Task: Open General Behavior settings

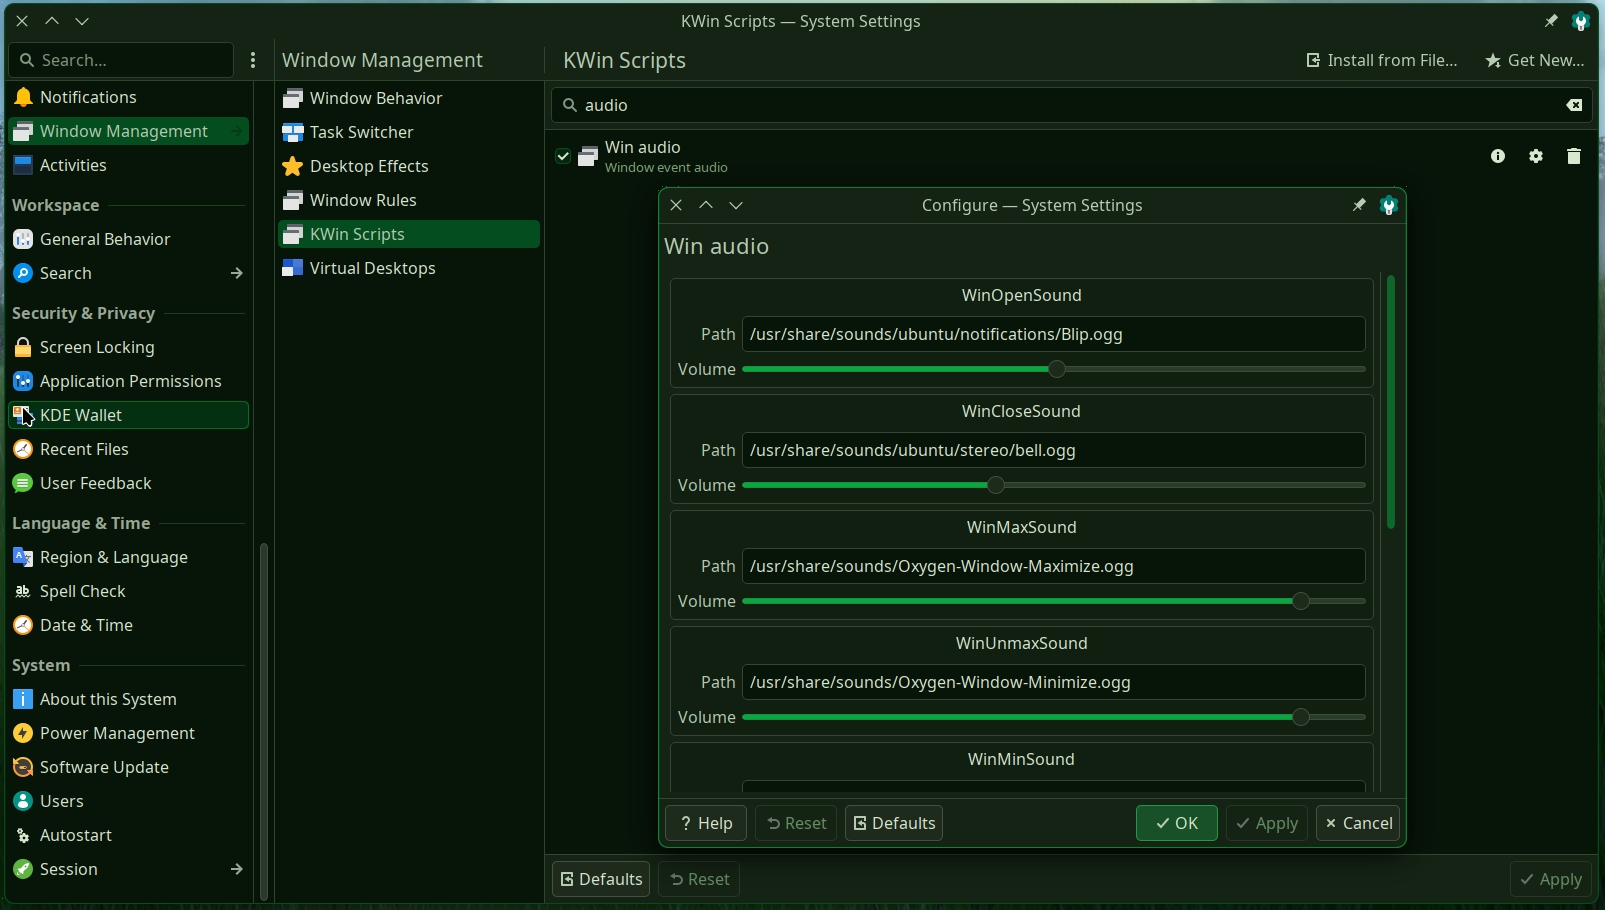Action: point(128,239)
